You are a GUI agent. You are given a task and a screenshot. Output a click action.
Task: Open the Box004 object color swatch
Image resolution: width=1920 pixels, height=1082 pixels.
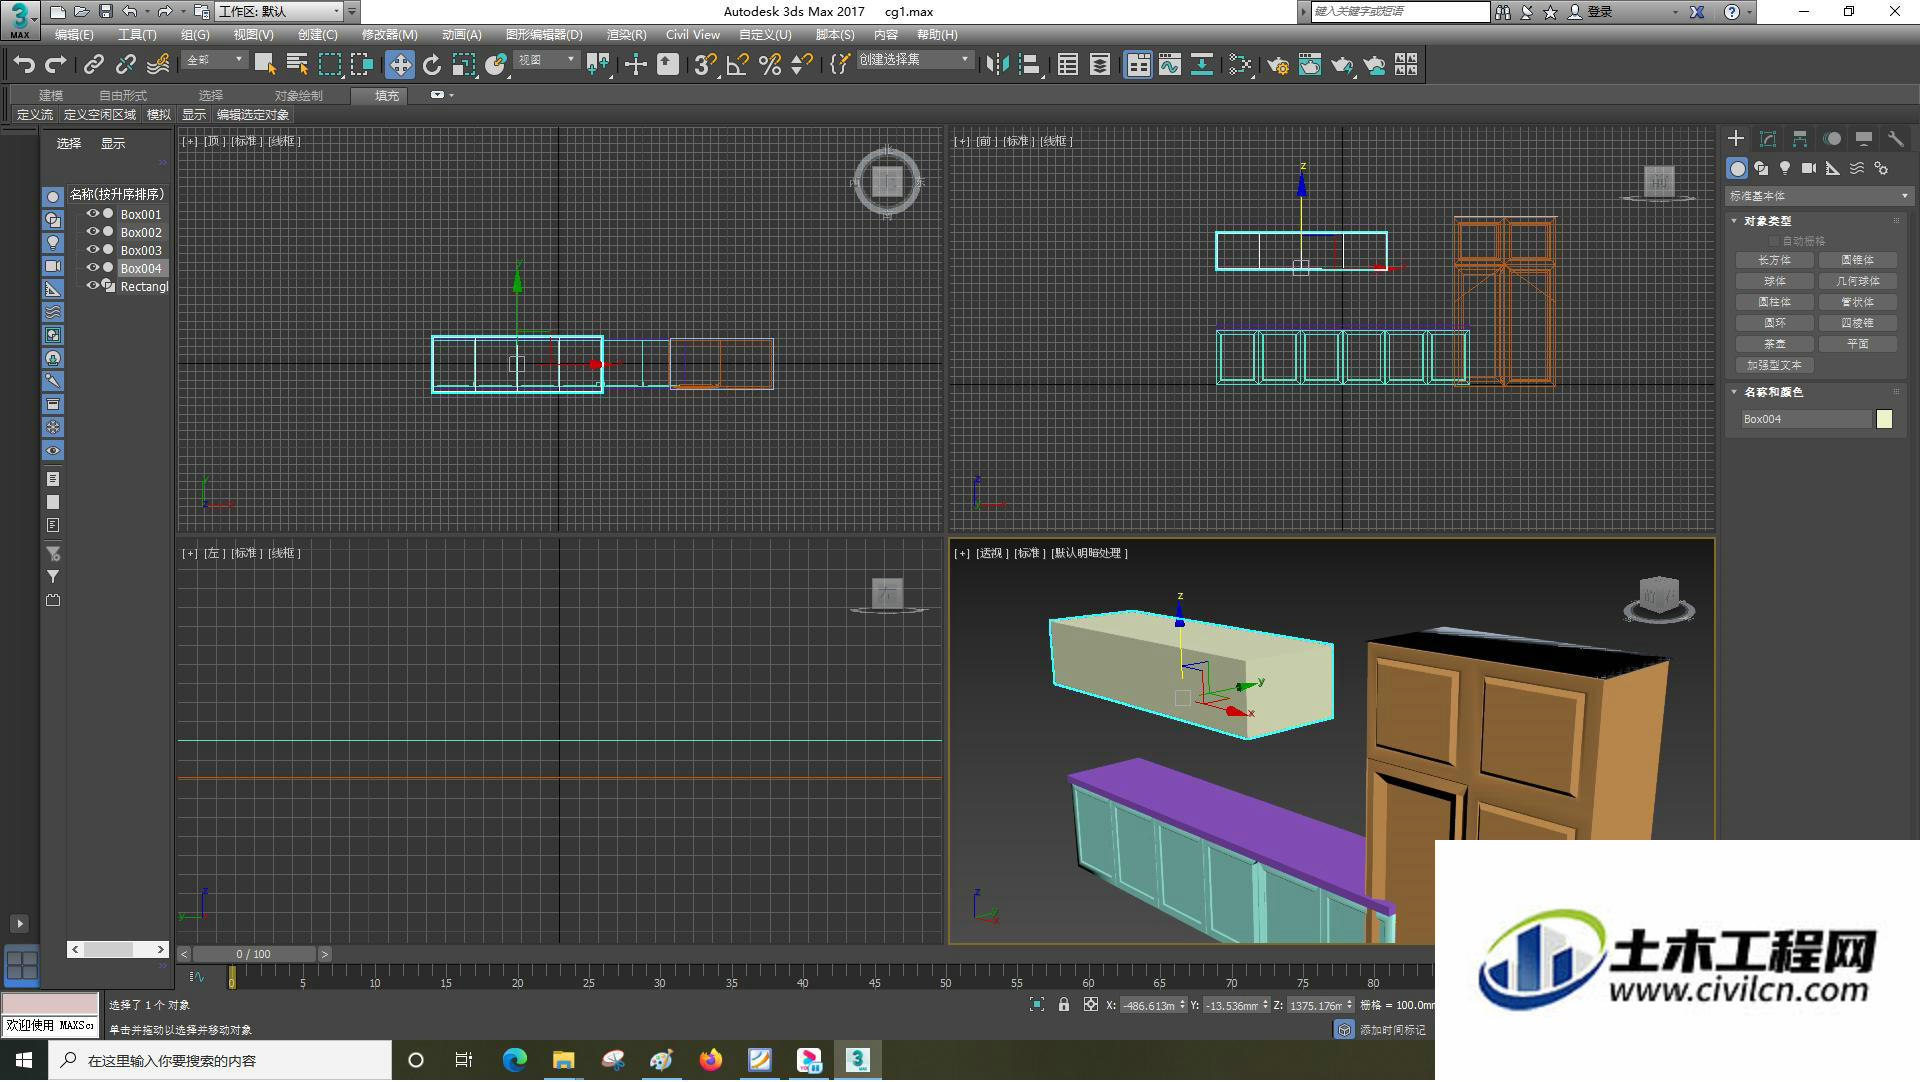coord(1885,419)
